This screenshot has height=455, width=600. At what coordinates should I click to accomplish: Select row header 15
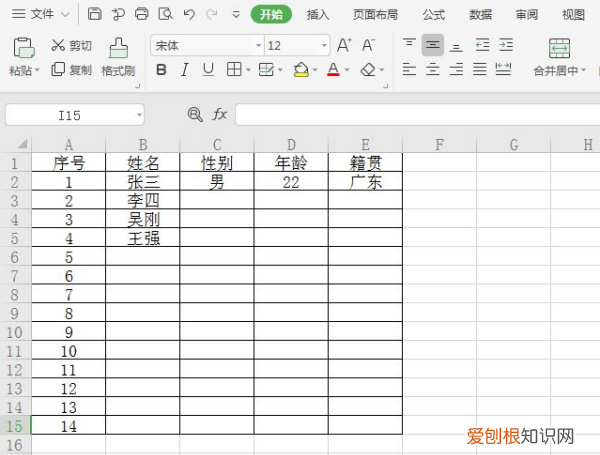(x=15, y=426)
